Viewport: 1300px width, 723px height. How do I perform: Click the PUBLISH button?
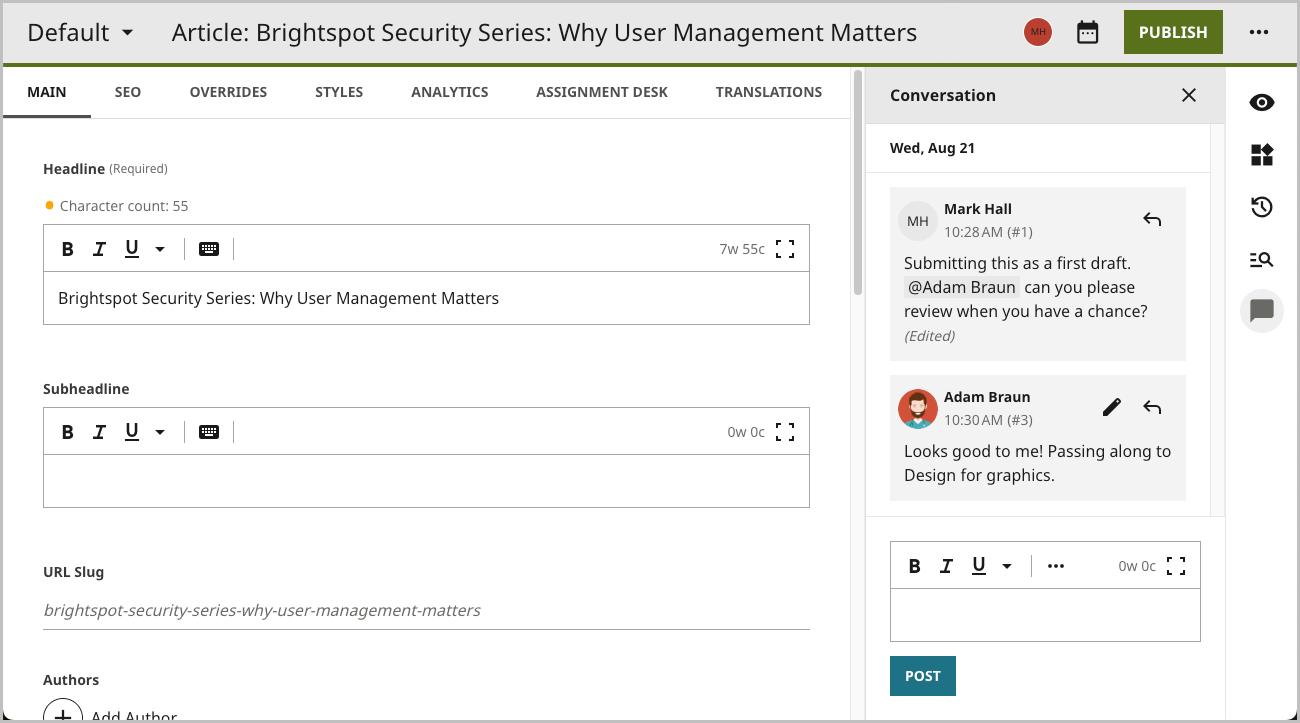click(1173, 32)
